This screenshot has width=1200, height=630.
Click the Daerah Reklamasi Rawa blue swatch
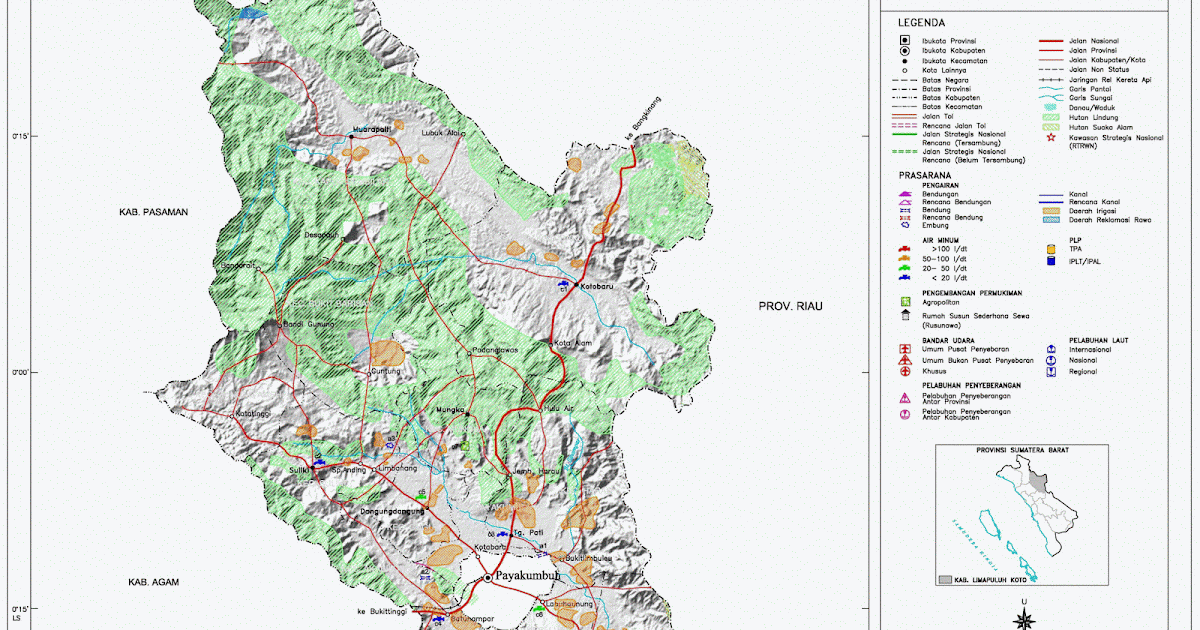pos(1051,220)
